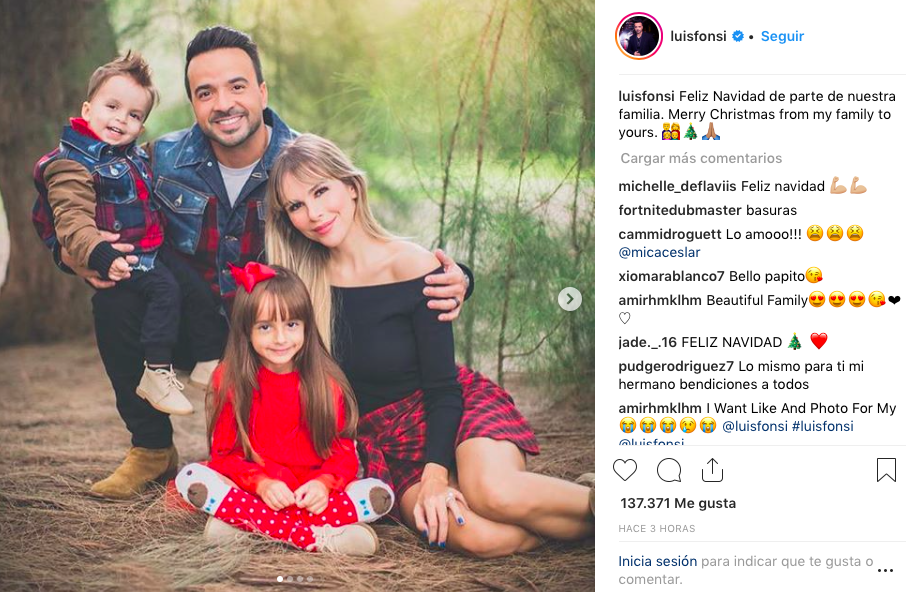The image size is (924, 592).
Task: Open the @micaceslar mention link
Action: pyautogui.click(x=659, y=252)
